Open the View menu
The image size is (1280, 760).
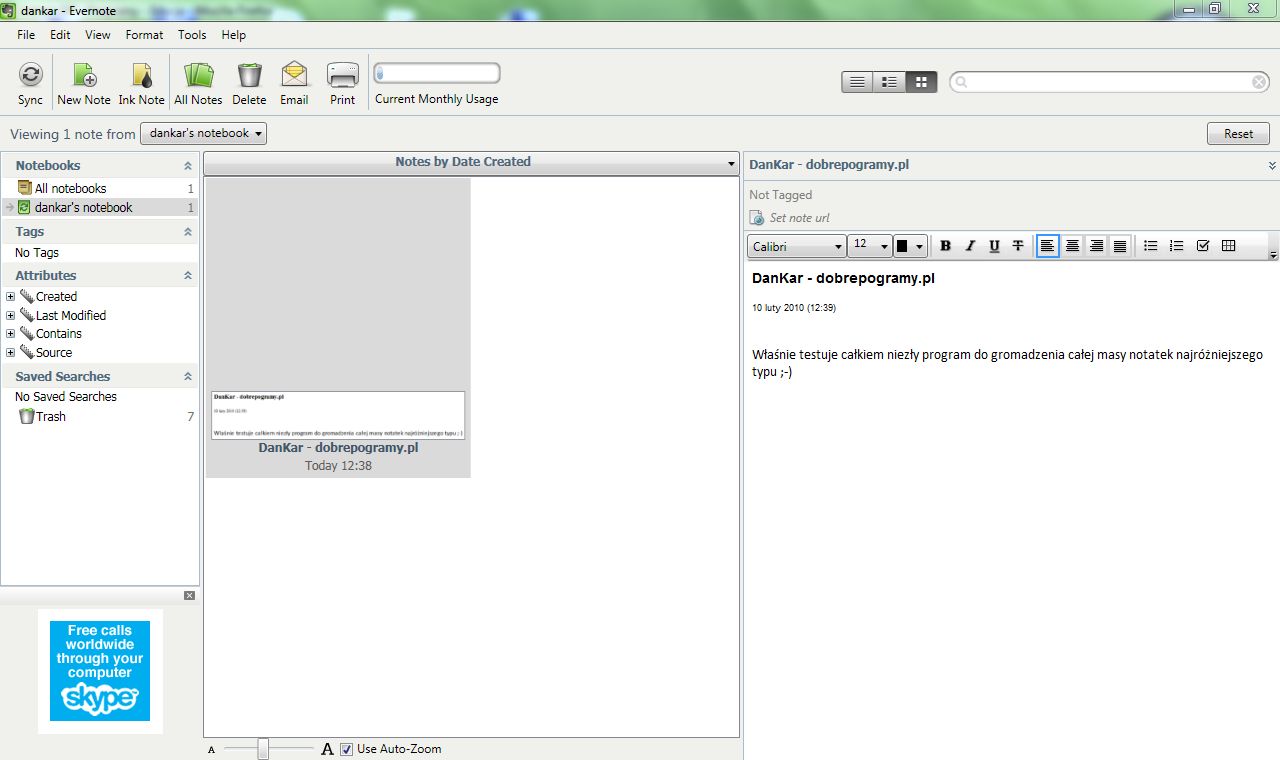(x=98, y=35)
